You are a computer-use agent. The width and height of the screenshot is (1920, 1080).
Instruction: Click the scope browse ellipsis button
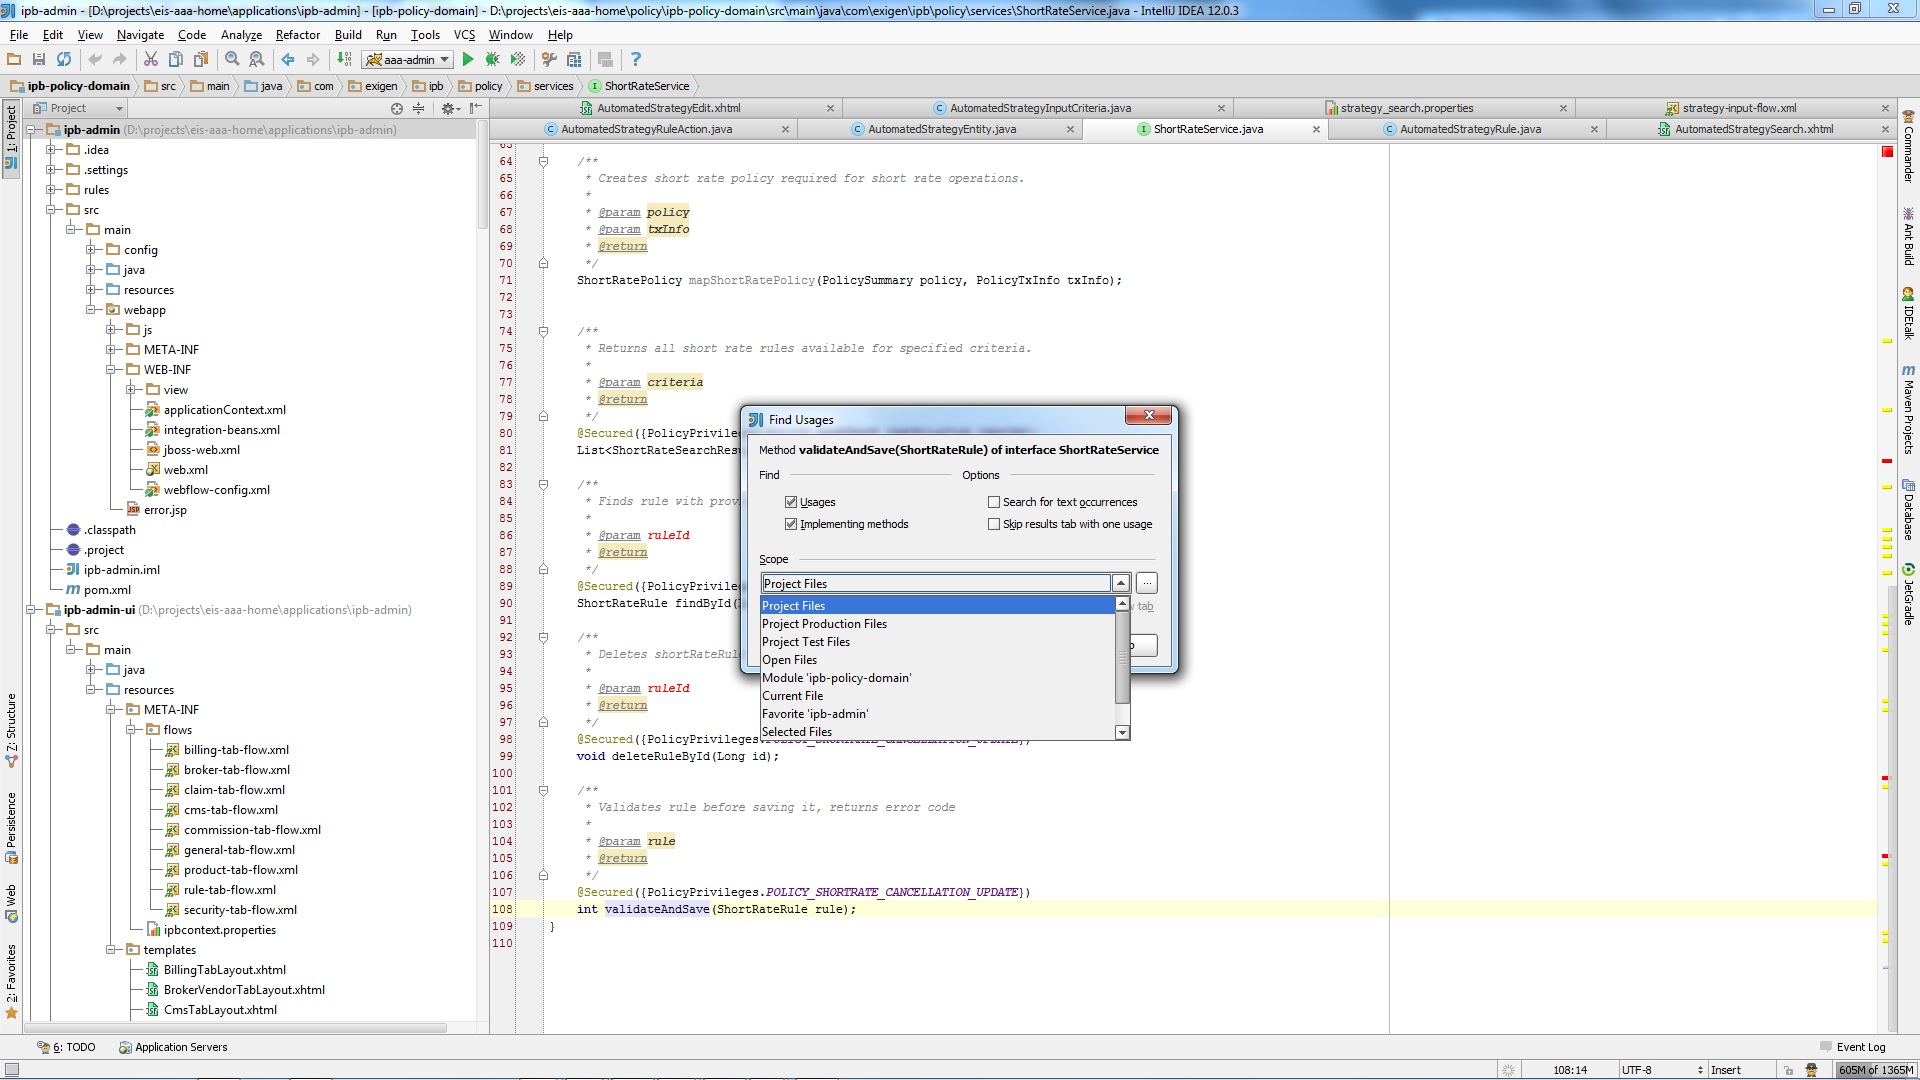(x=1147, y=584)
